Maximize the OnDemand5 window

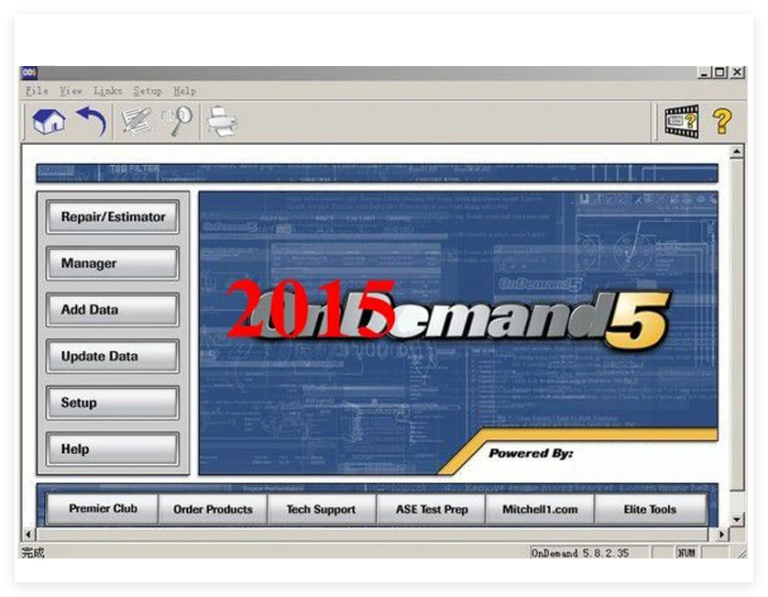point(720,72)
